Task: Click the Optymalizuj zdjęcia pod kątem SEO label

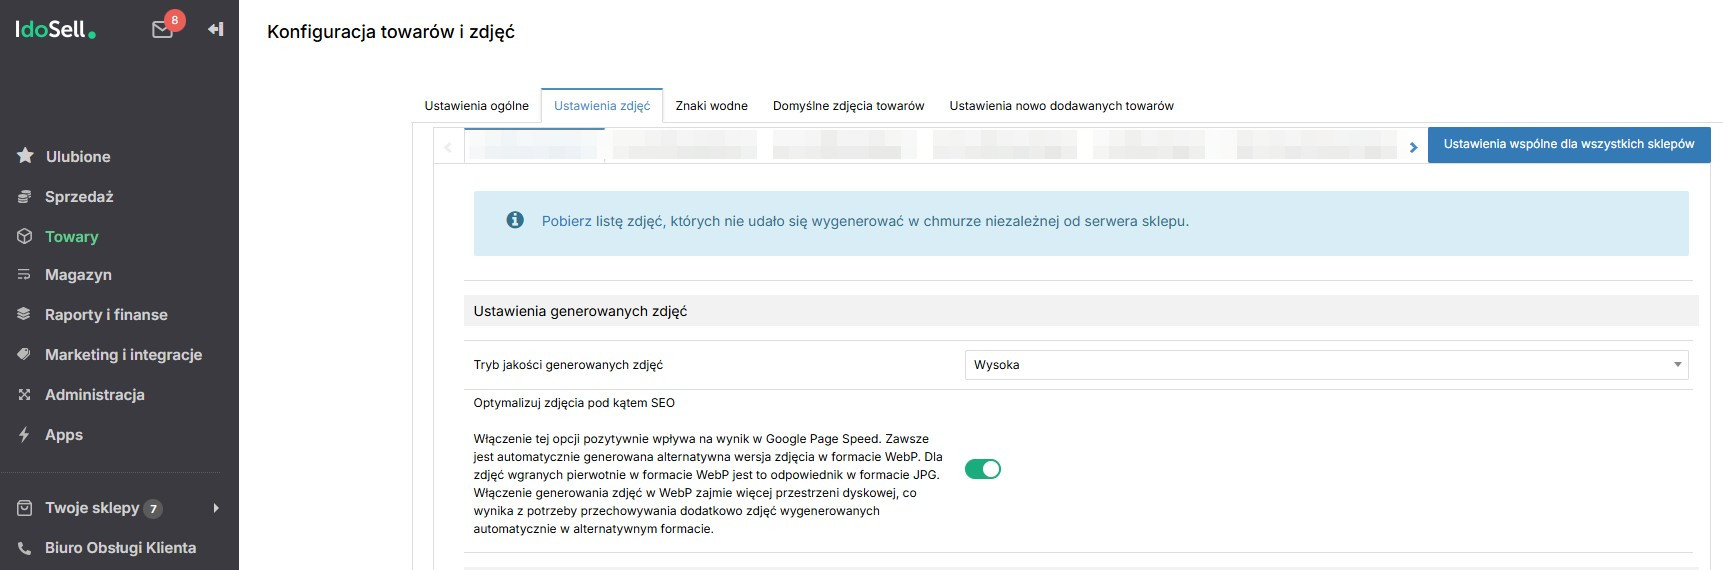Action: click(x=574, y=403)
